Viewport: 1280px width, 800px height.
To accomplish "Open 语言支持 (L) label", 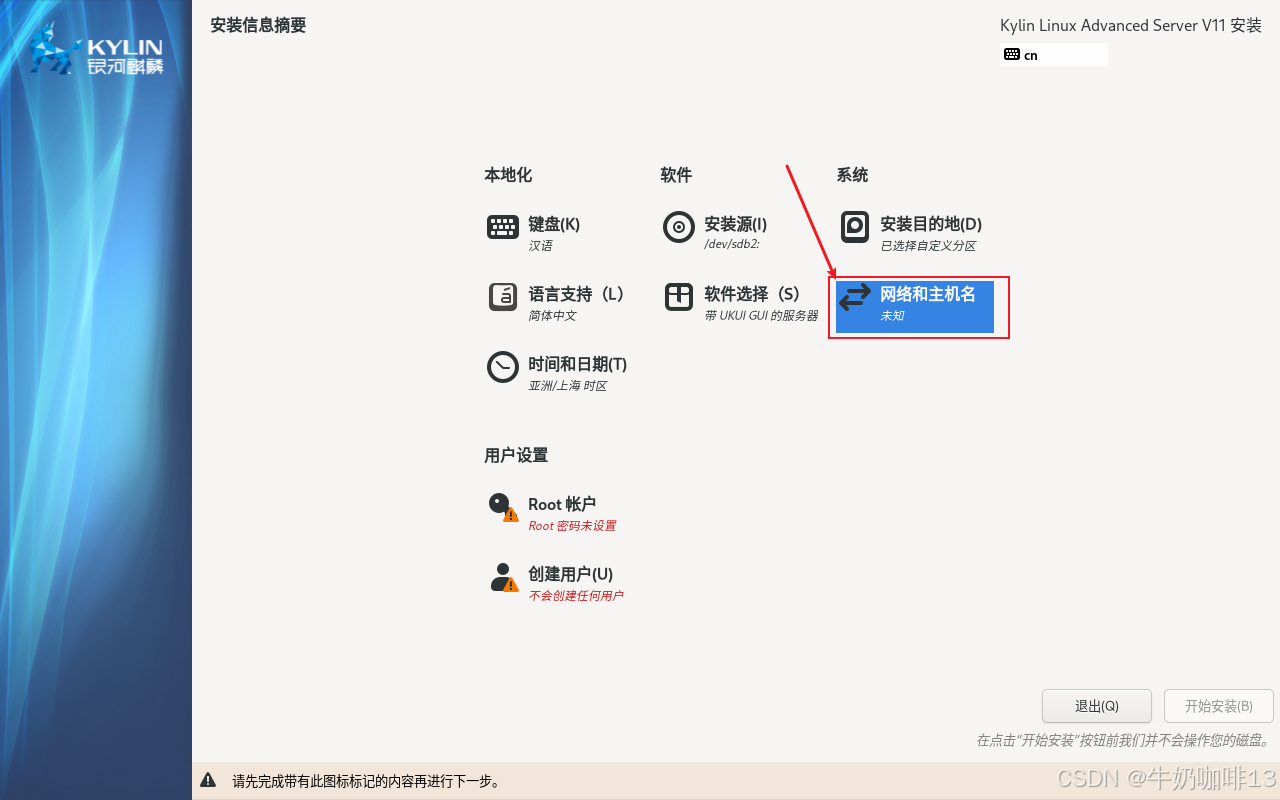I will coord(576,294).
